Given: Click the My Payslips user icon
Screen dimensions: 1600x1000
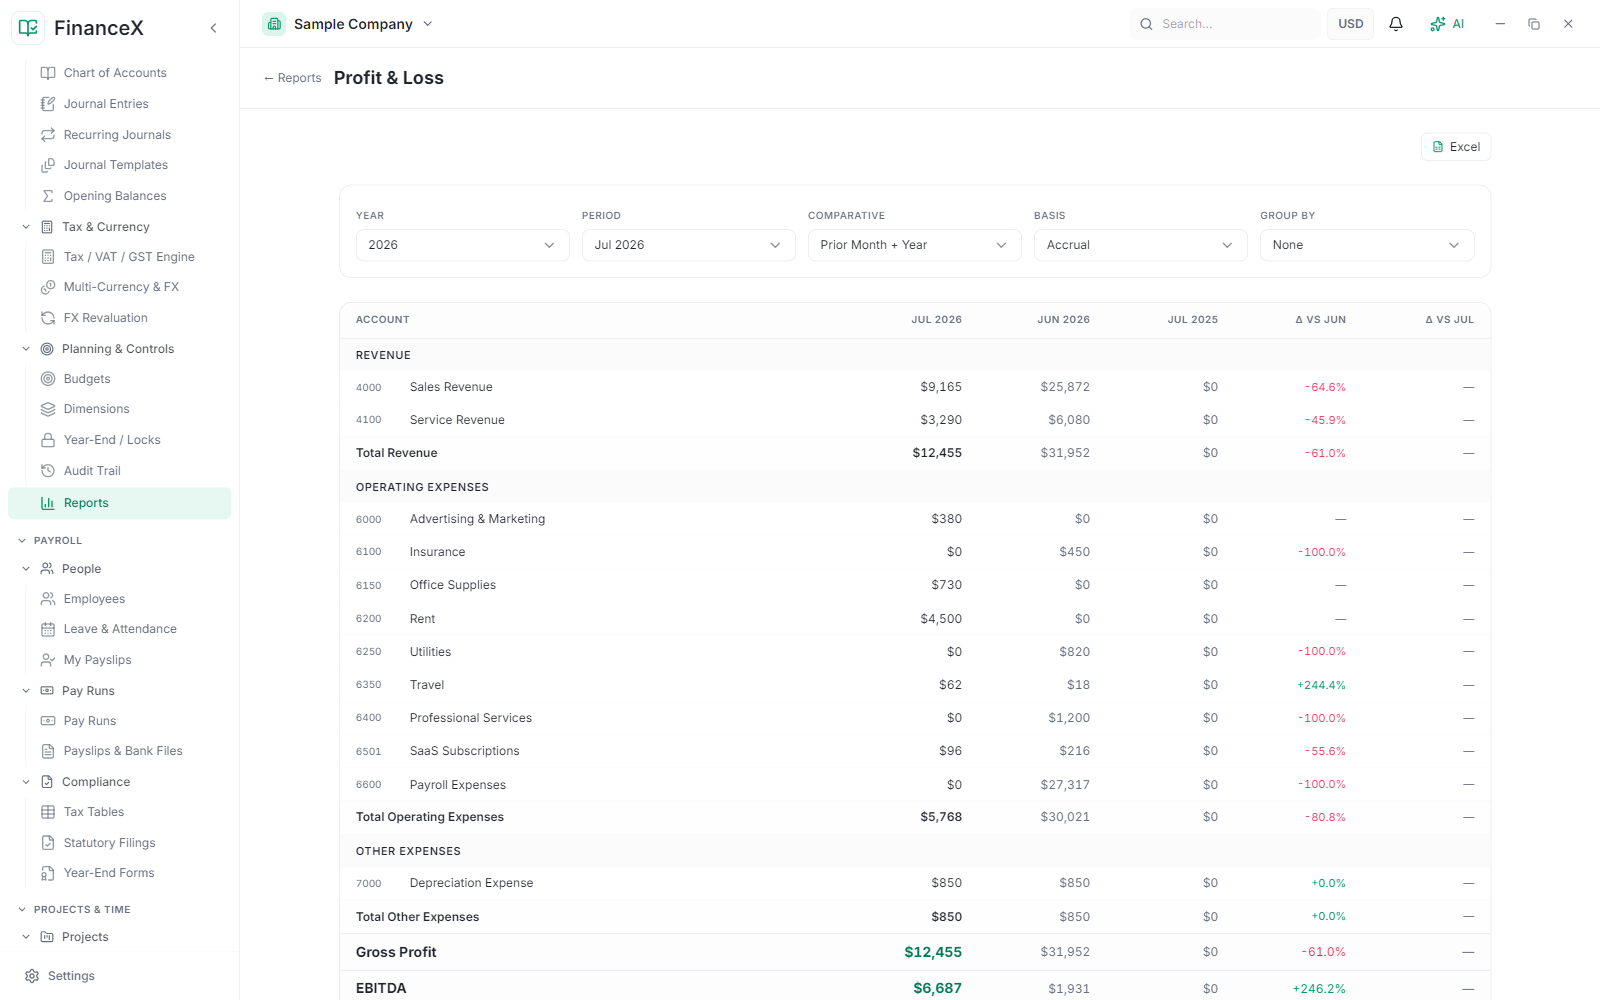Looking at the screenshot, I should (48, 660).
